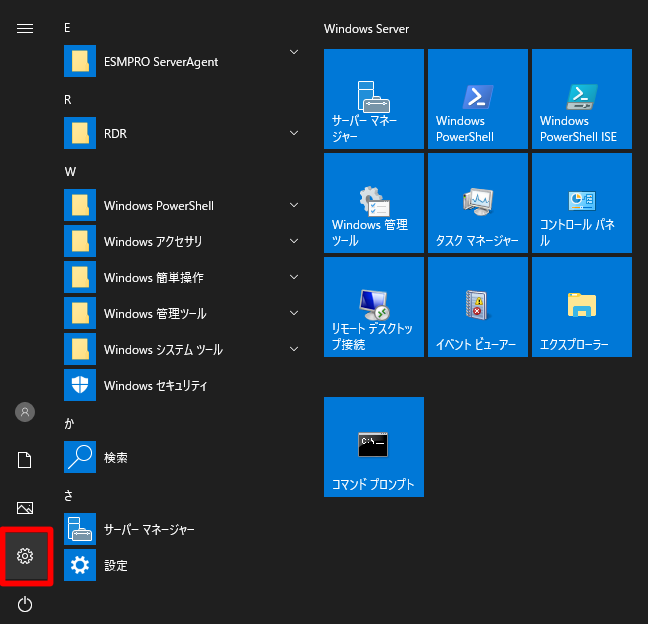
Task: Click the Windows 簡単操作 label text
Action: pos(154,277)
